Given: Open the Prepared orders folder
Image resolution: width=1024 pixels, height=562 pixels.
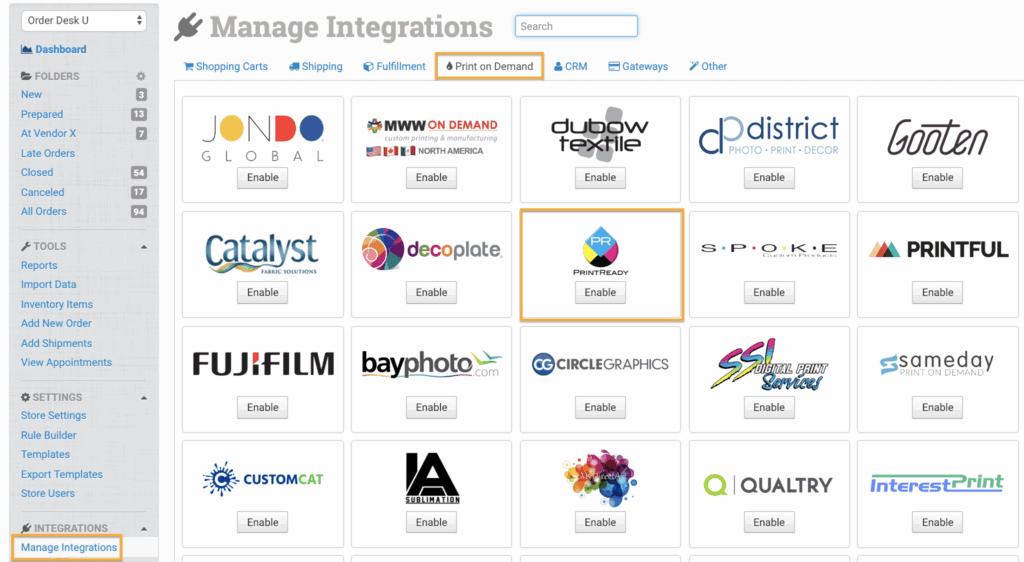Looking at the screenshot, I should pos(42,114).
